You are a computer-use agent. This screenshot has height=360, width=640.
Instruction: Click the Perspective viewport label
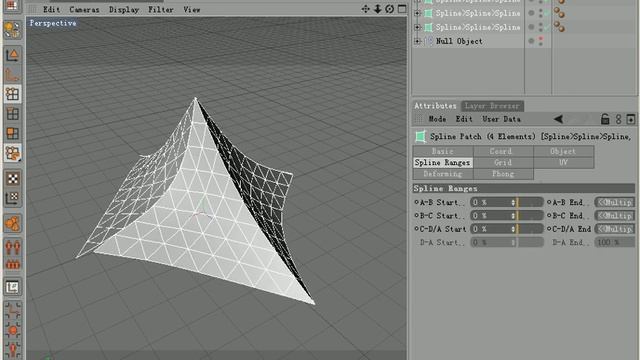(53, 23)
